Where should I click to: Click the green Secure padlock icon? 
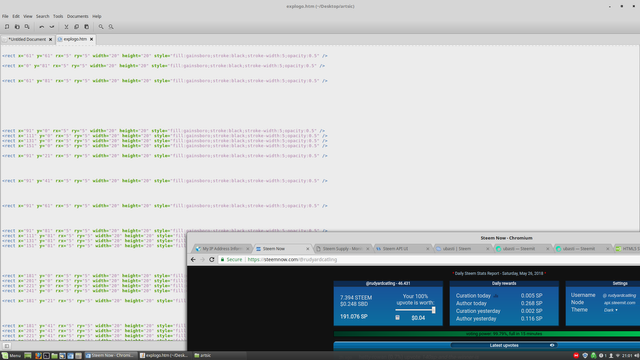222,260
